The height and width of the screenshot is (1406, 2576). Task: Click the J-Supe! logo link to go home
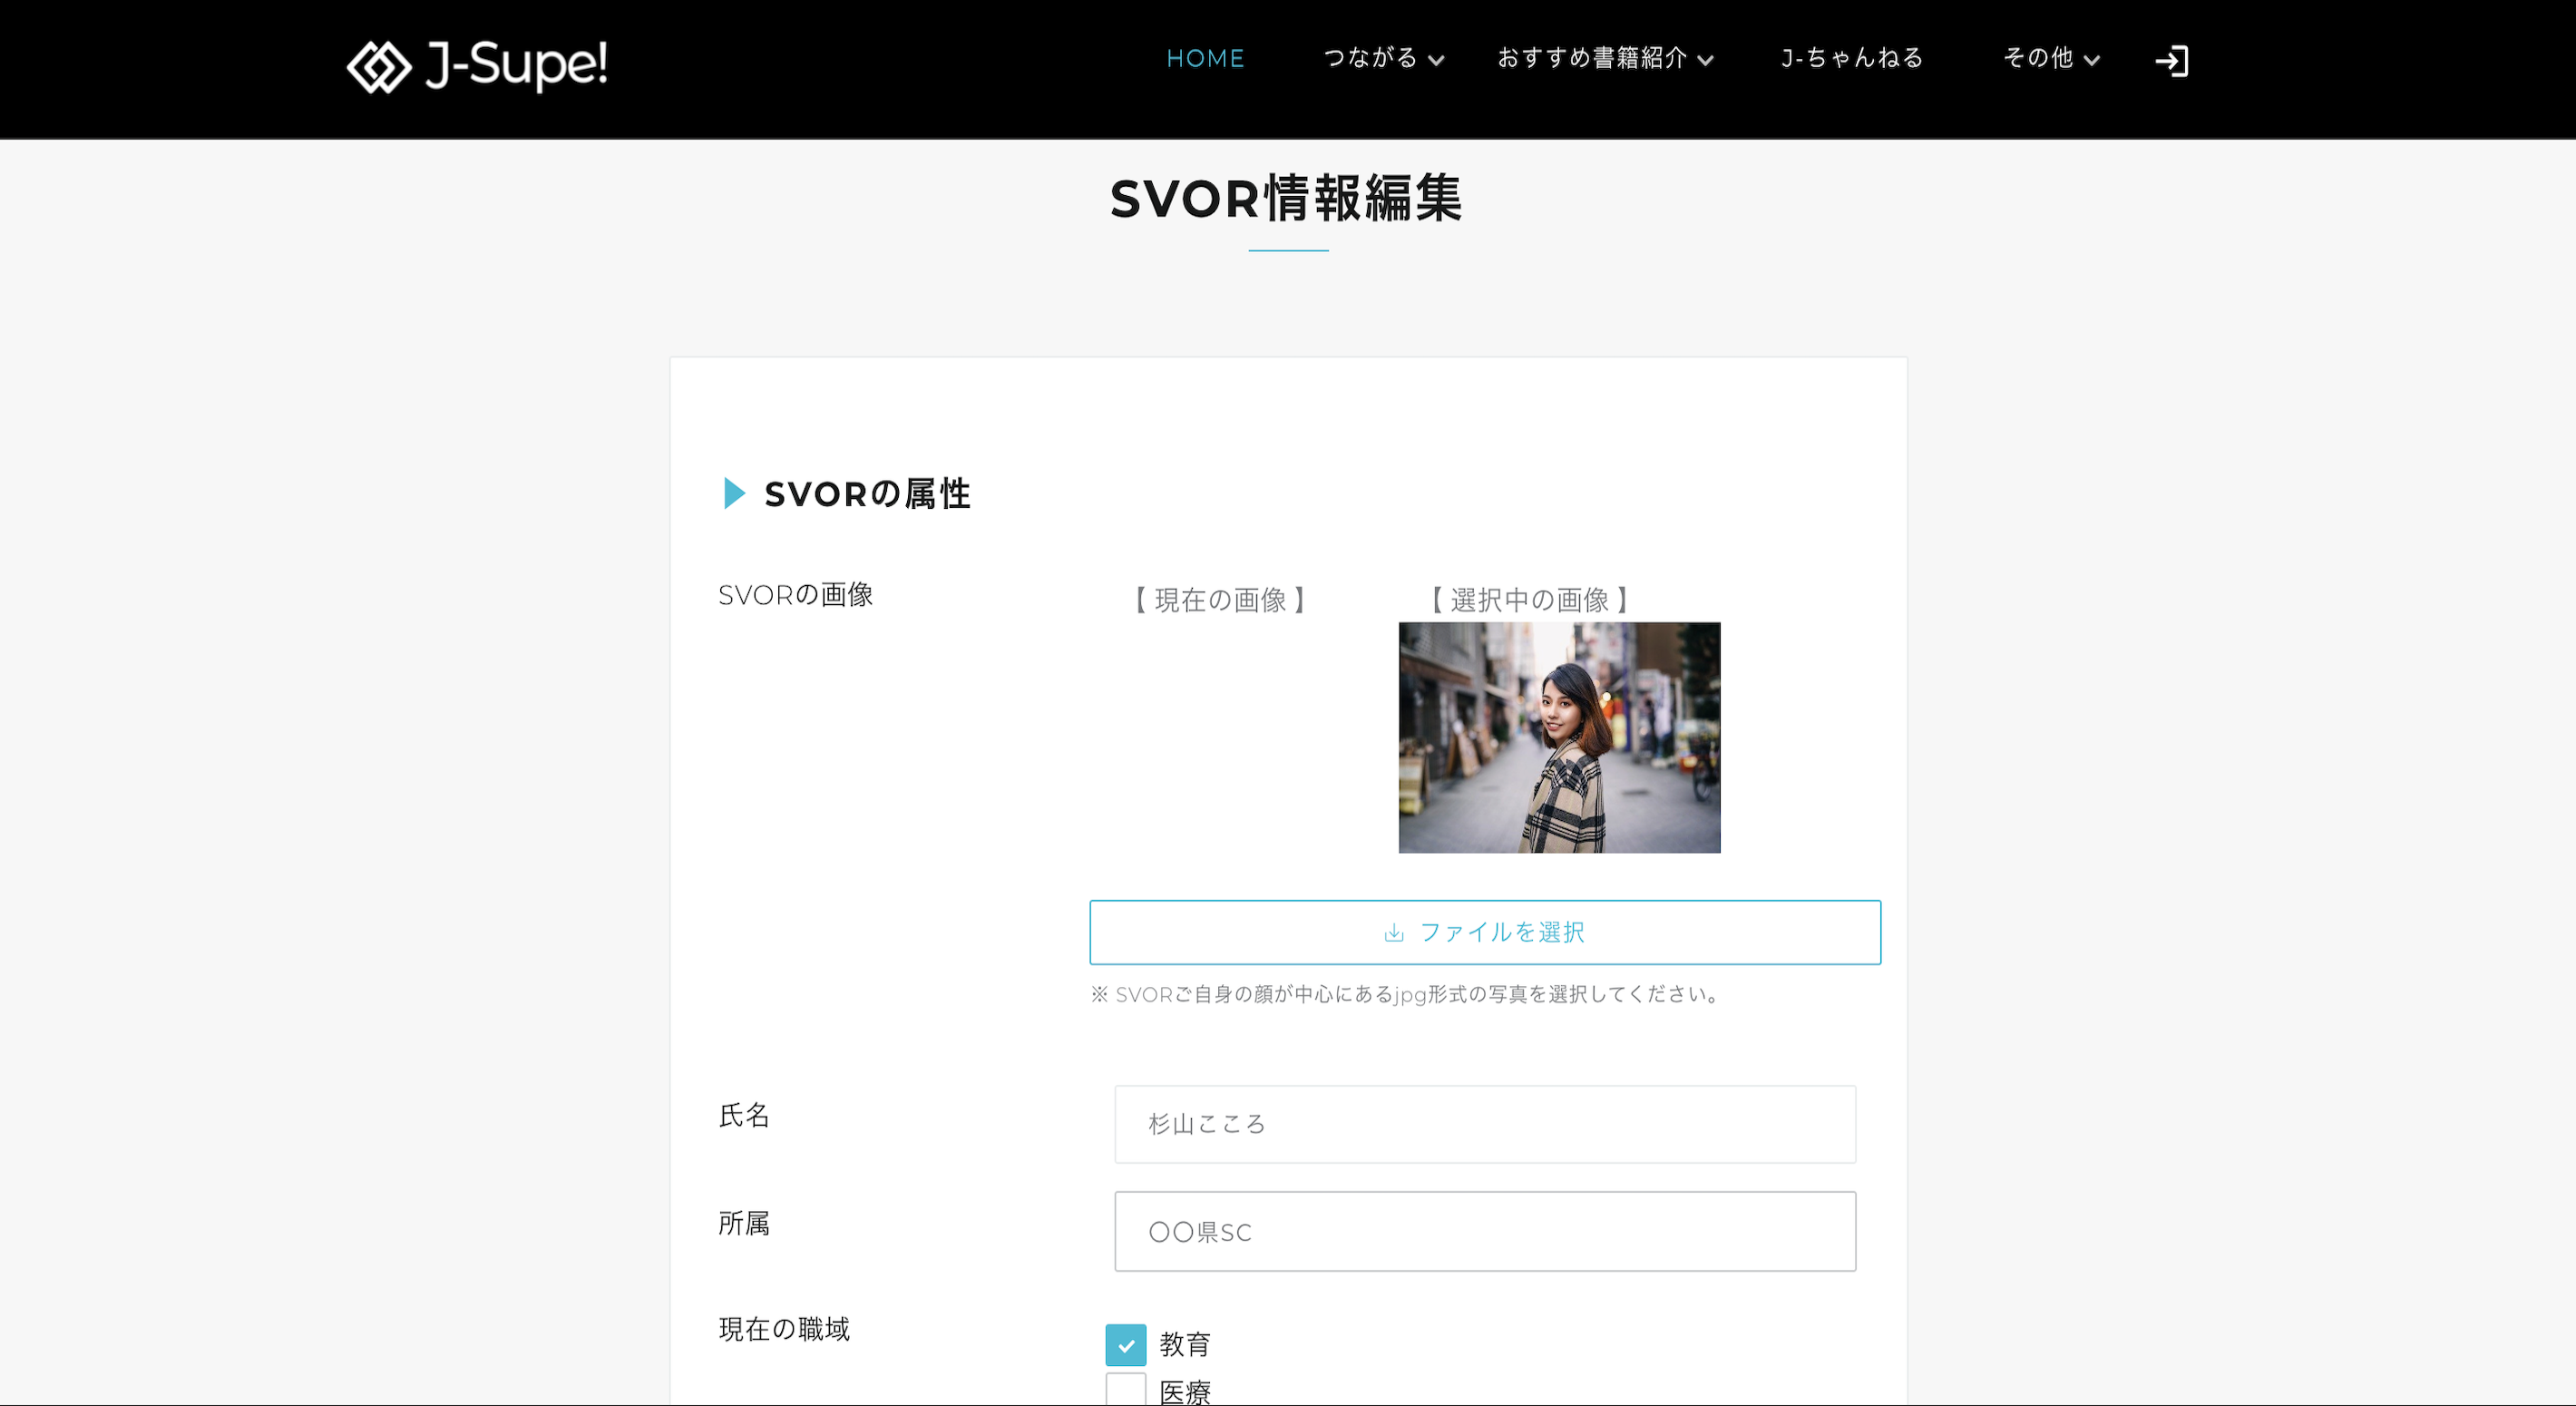tap(478, 67)
